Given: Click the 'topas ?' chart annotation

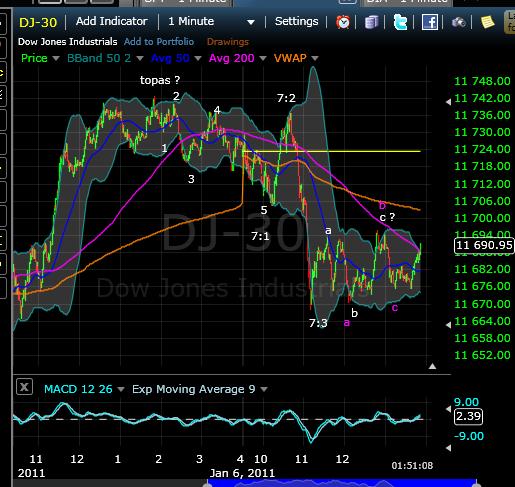Looking at the screenshot, I should coord(160,80).
